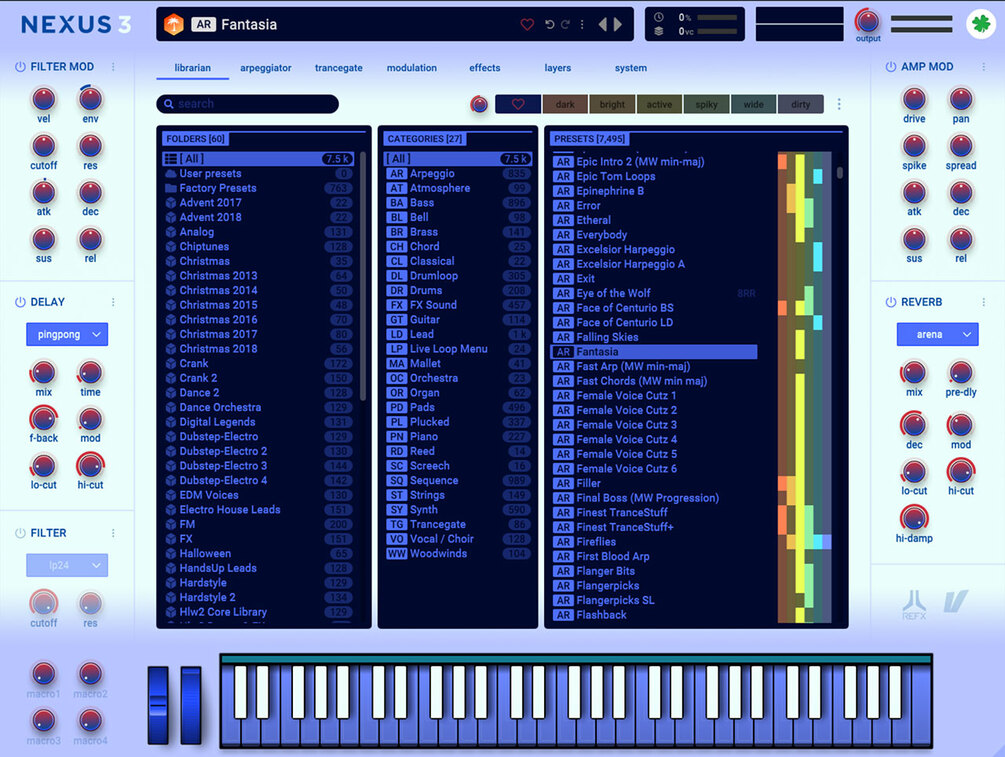The height and width of the screenshot is (757, 1005).
Task: Click the orange palm tree expansion icon
Action: (174, 24)
